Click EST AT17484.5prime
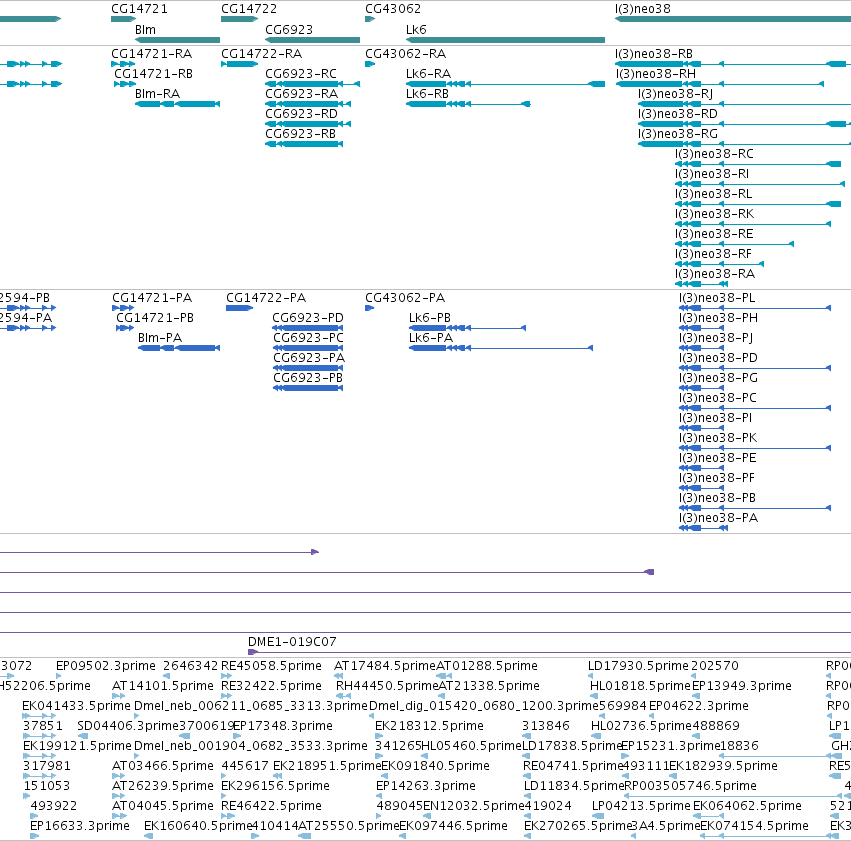Image resolution: width=851 pixels, height=841 pixels. pyautogui.click(x=385, y=666)
